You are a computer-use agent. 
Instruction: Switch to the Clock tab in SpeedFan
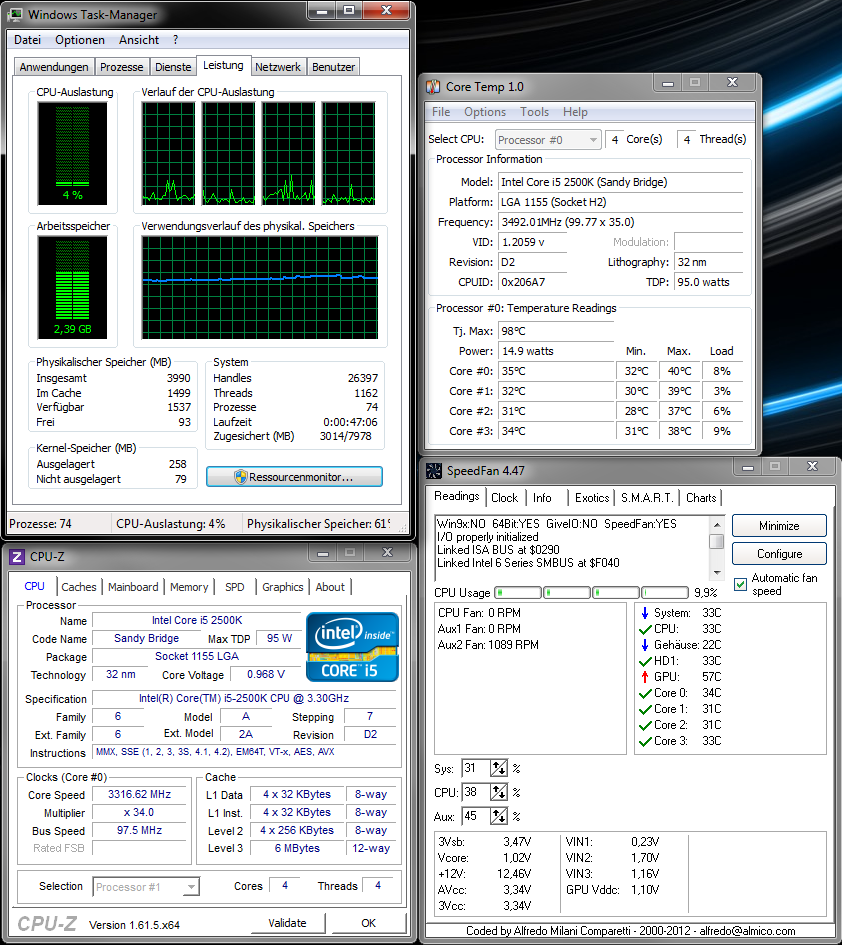pos(504,498)
